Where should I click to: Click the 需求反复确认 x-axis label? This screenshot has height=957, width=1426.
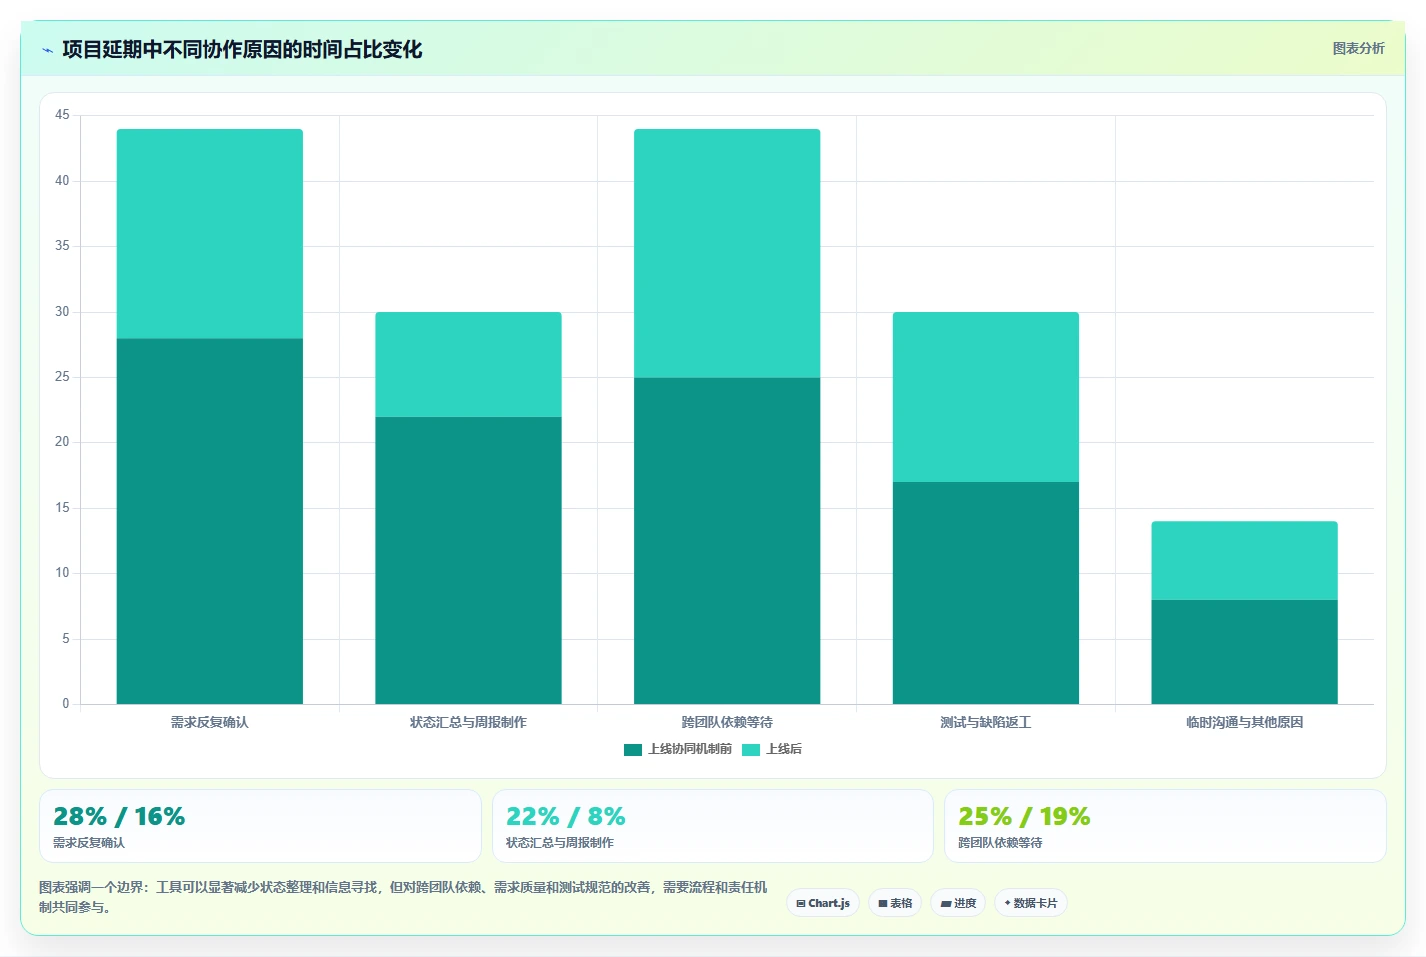pyautogui.click(x=210, y=722)
